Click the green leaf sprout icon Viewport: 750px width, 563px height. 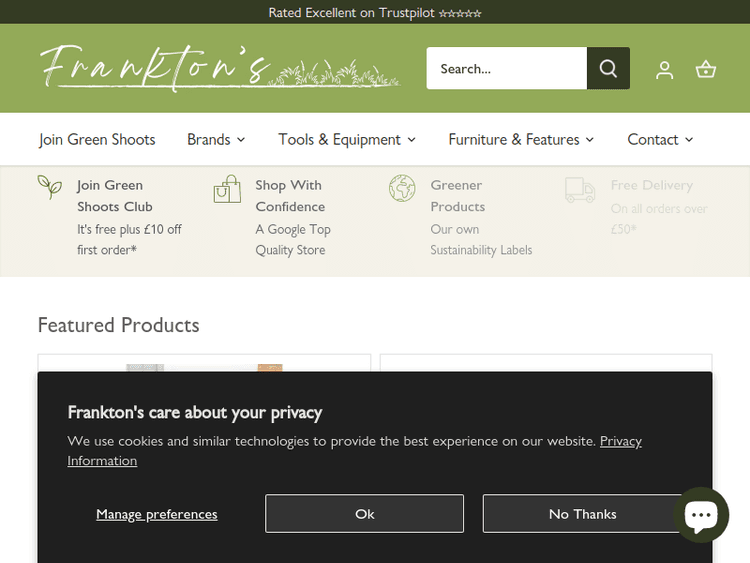click(x=50, y=187)
